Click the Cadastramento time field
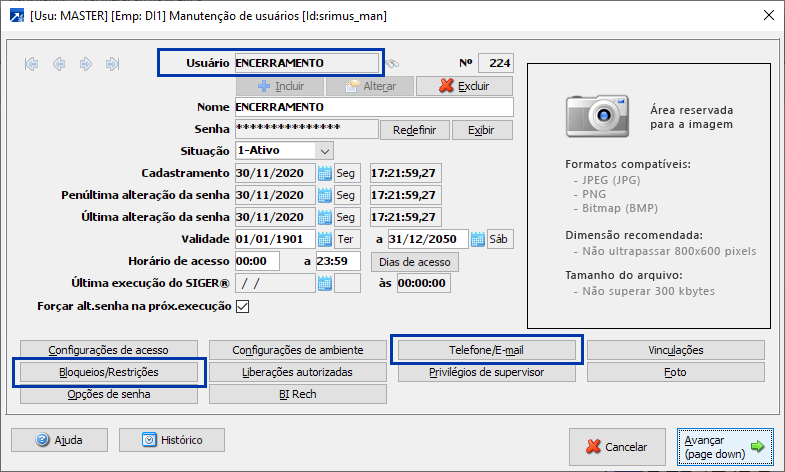 [x=406, y=173]
